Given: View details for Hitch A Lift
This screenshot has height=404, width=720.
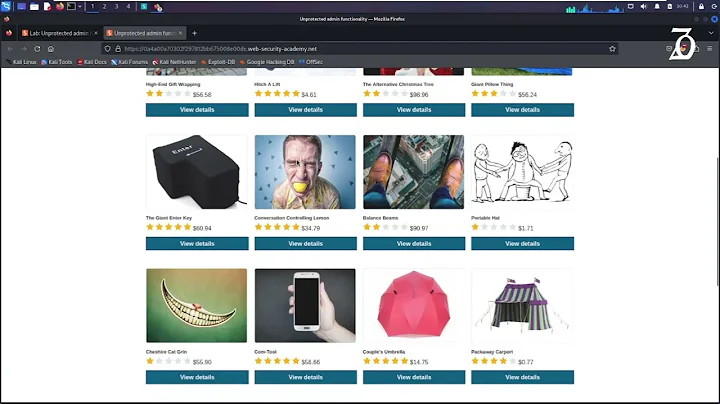Looking at the screenshot, I should point(305,110).
